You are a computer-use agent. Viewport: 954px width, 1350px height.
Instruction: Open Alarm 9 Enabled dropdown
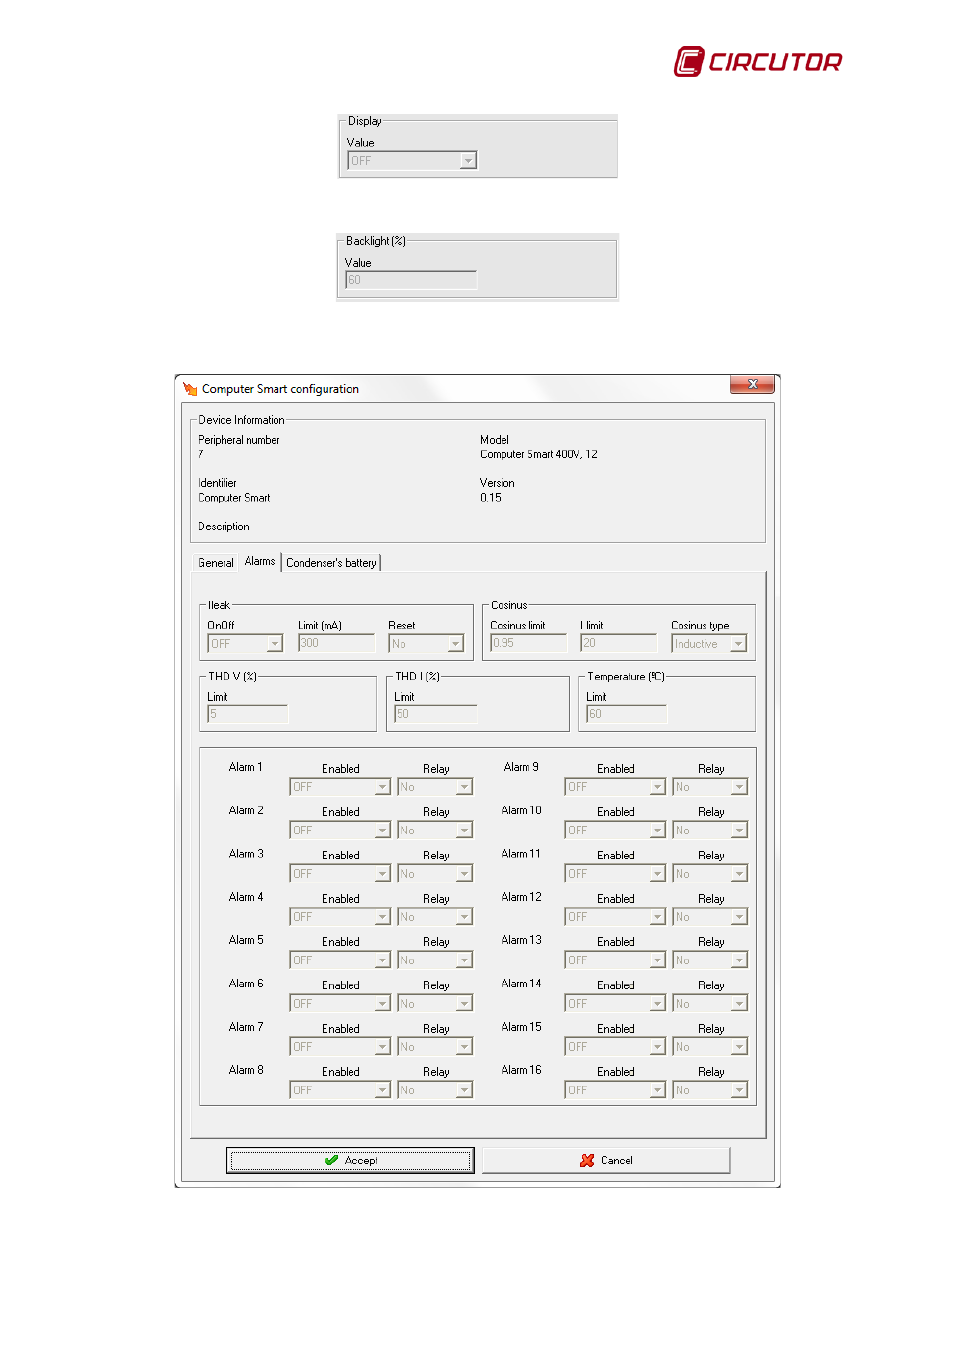tap(615, 787)
